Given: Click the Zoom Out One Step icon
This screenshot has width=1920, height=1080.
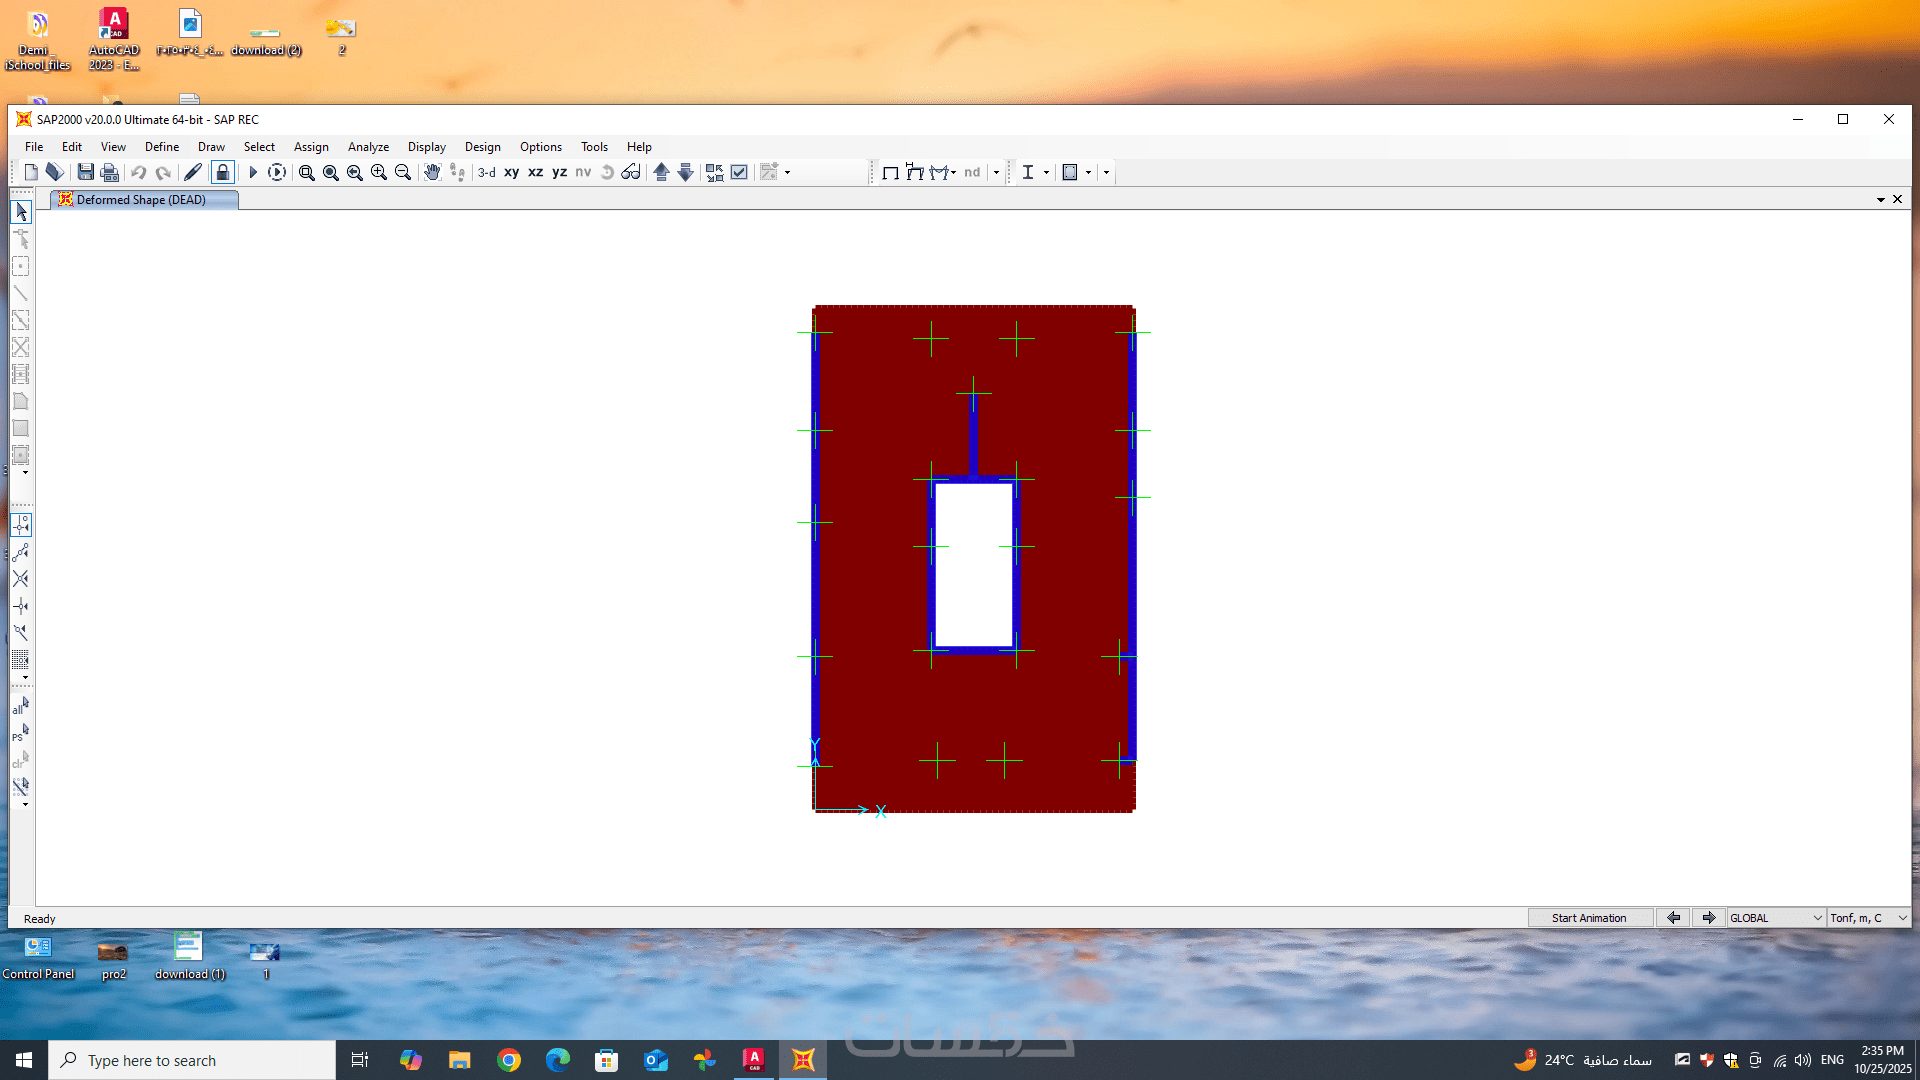Looking at the screenshot, I should click(403, 172).
